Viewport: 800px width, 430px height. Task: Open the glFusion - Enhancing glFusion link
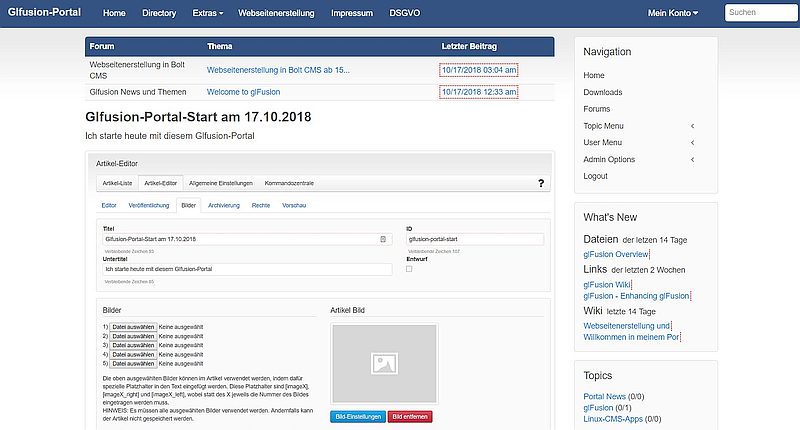(x=636, y=296)
